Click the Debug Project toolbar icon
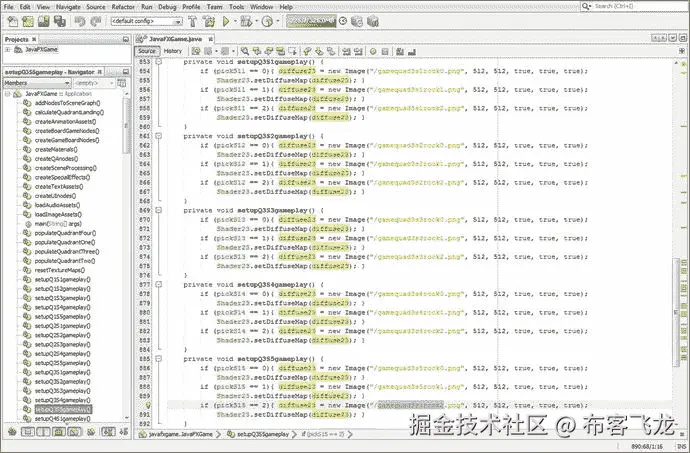690x453 pixels. coord(246,21)
